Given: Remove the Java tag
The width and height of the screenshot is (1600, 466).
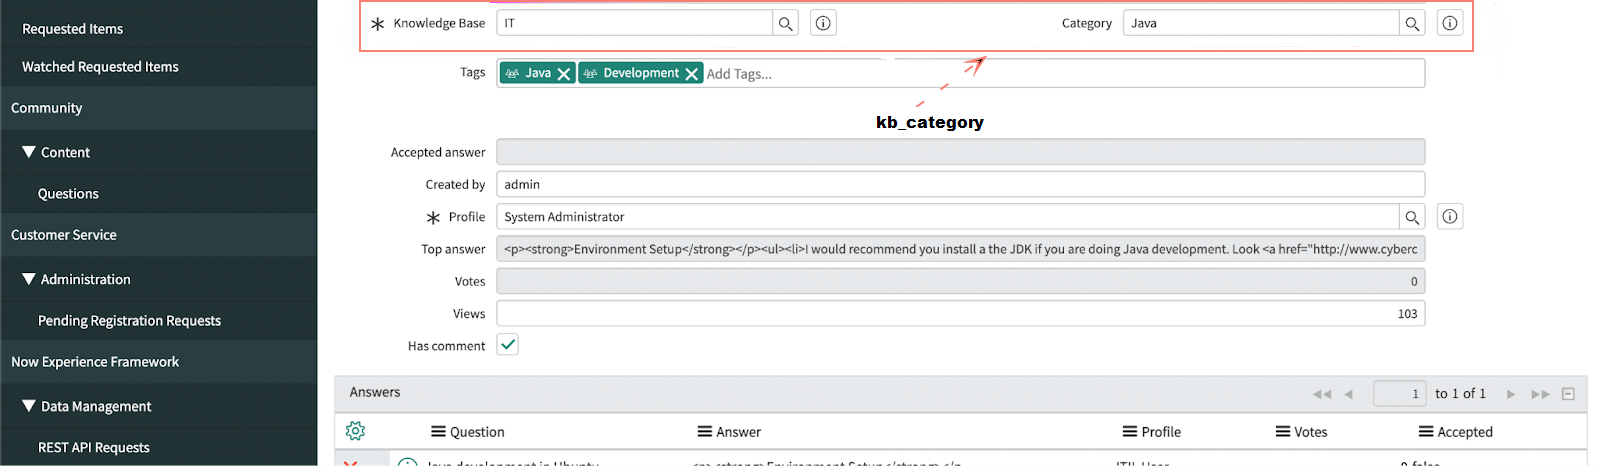Looking at the screenshot, I should (x=564, y=74).
